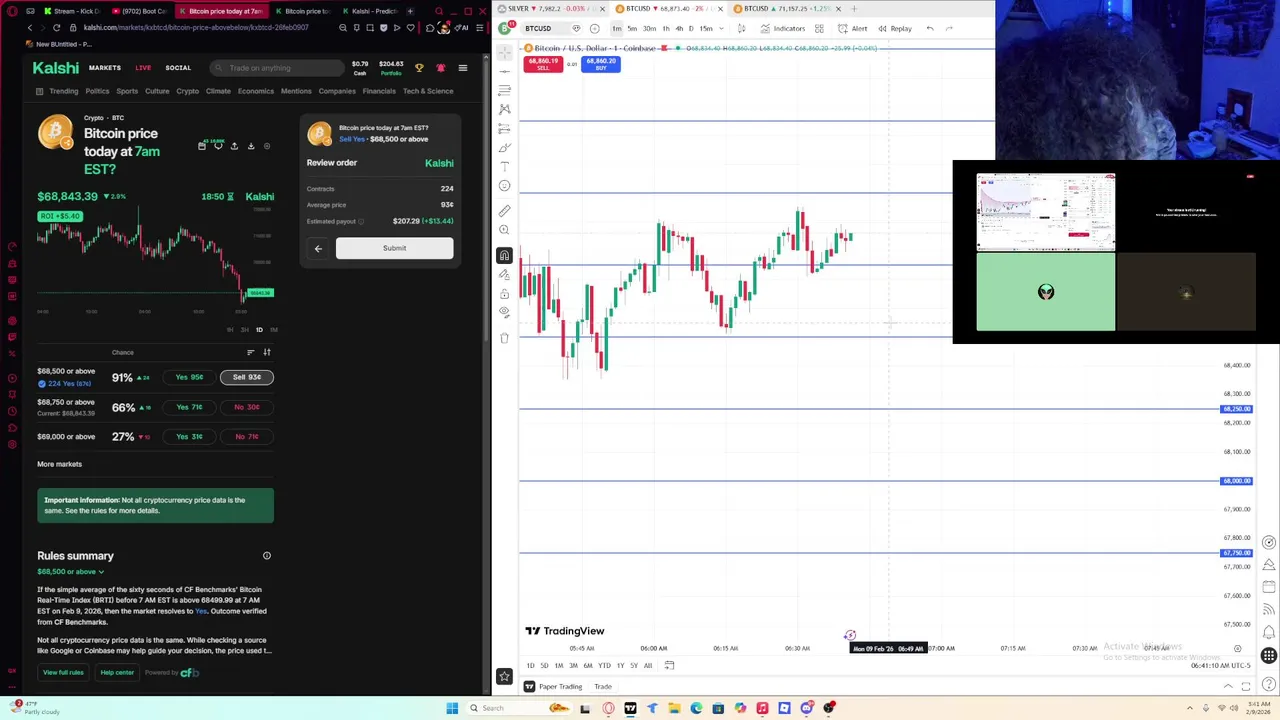Expand the $68,500 or above rules dropdown

71,571
